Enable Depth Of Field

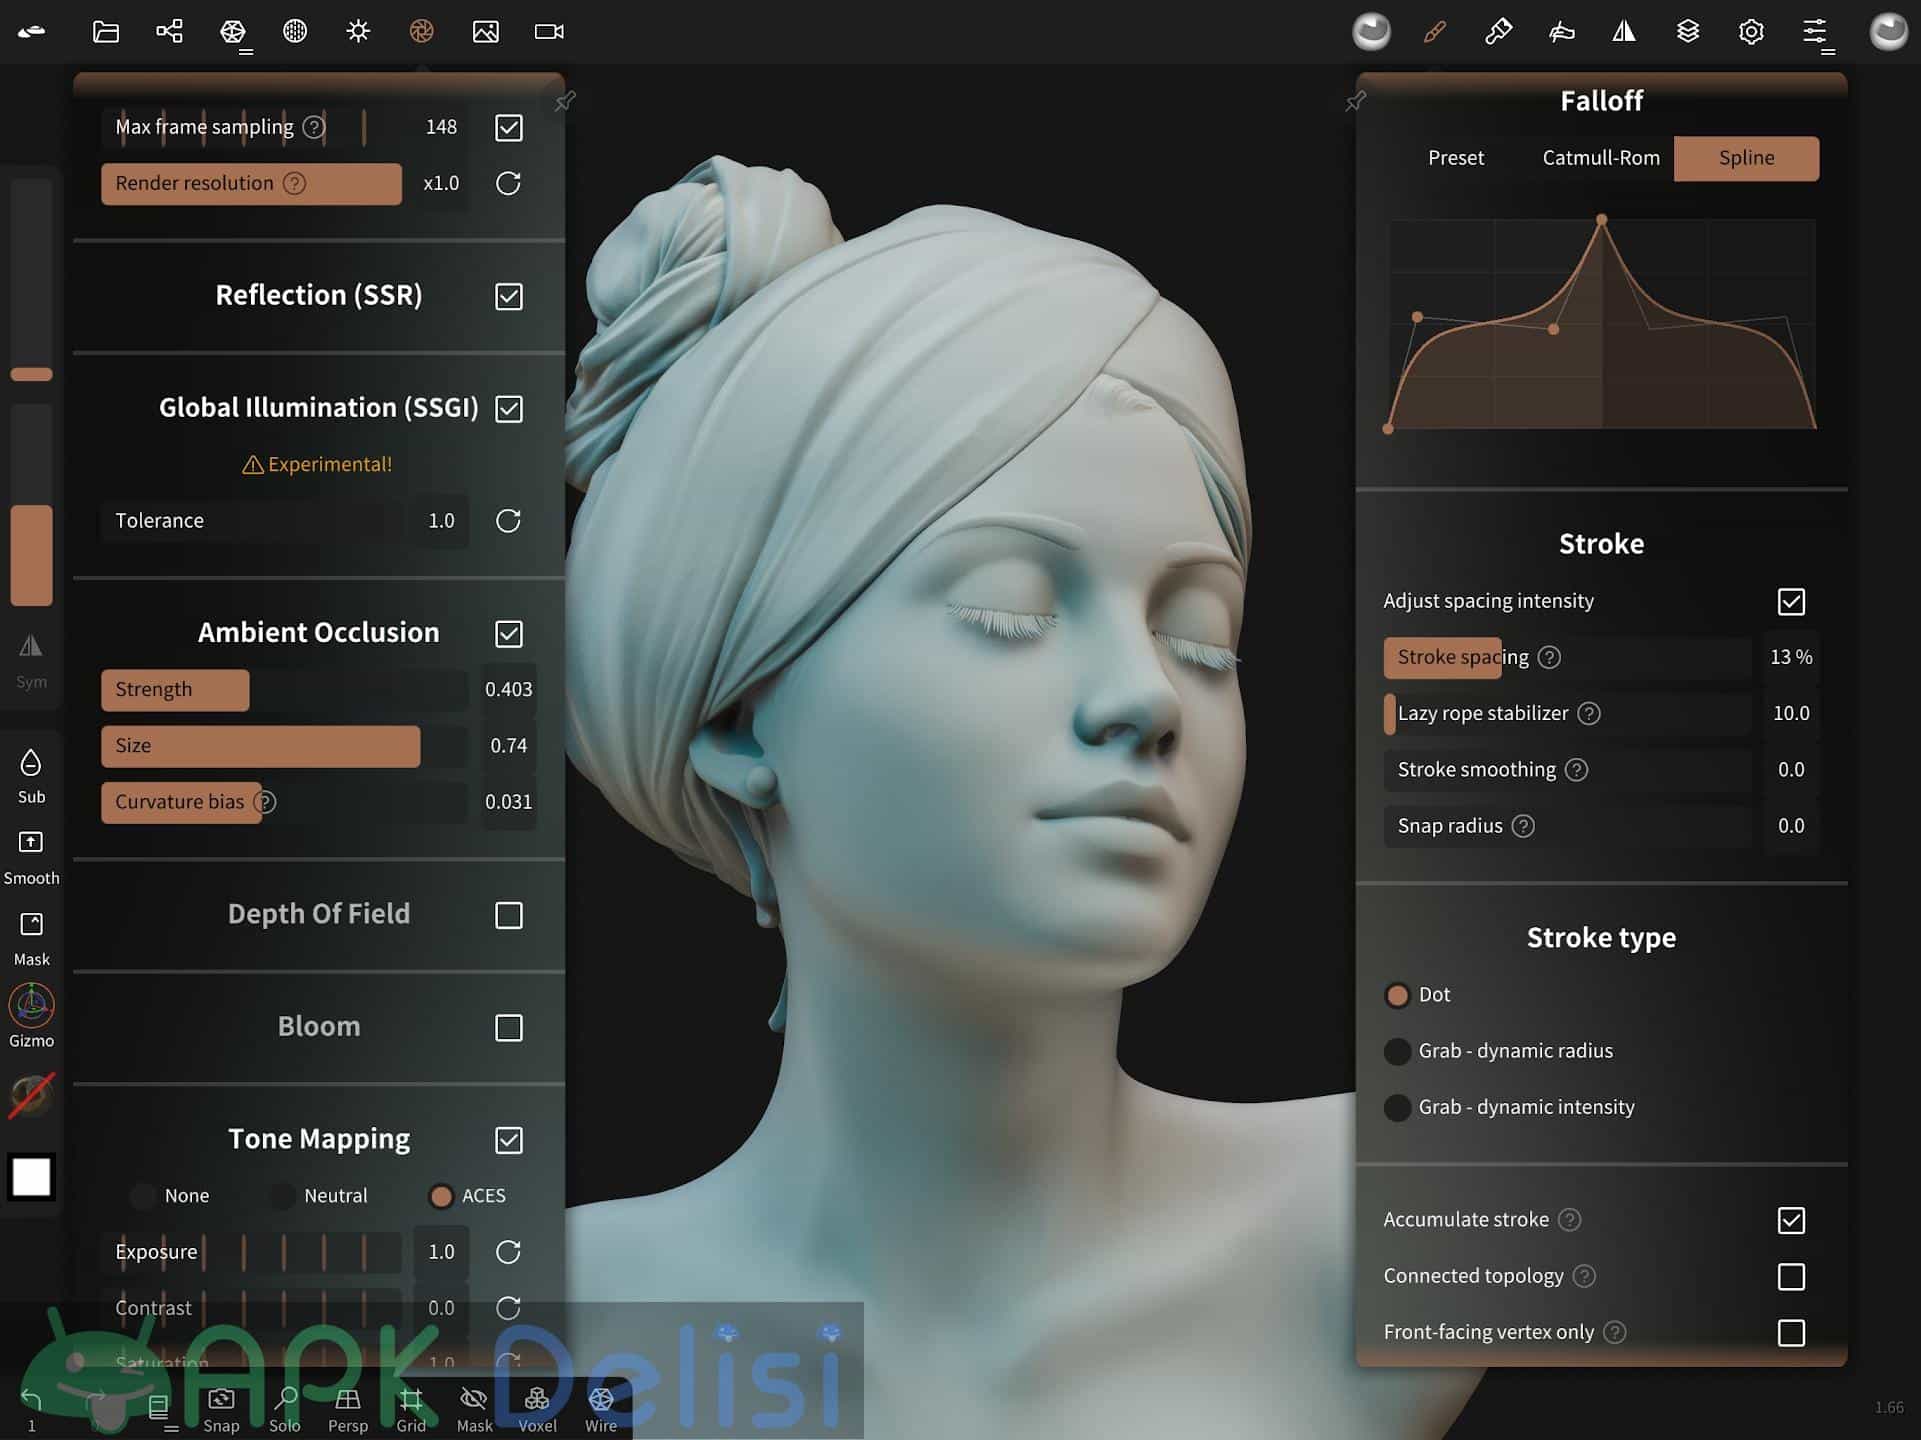(509, 915)
